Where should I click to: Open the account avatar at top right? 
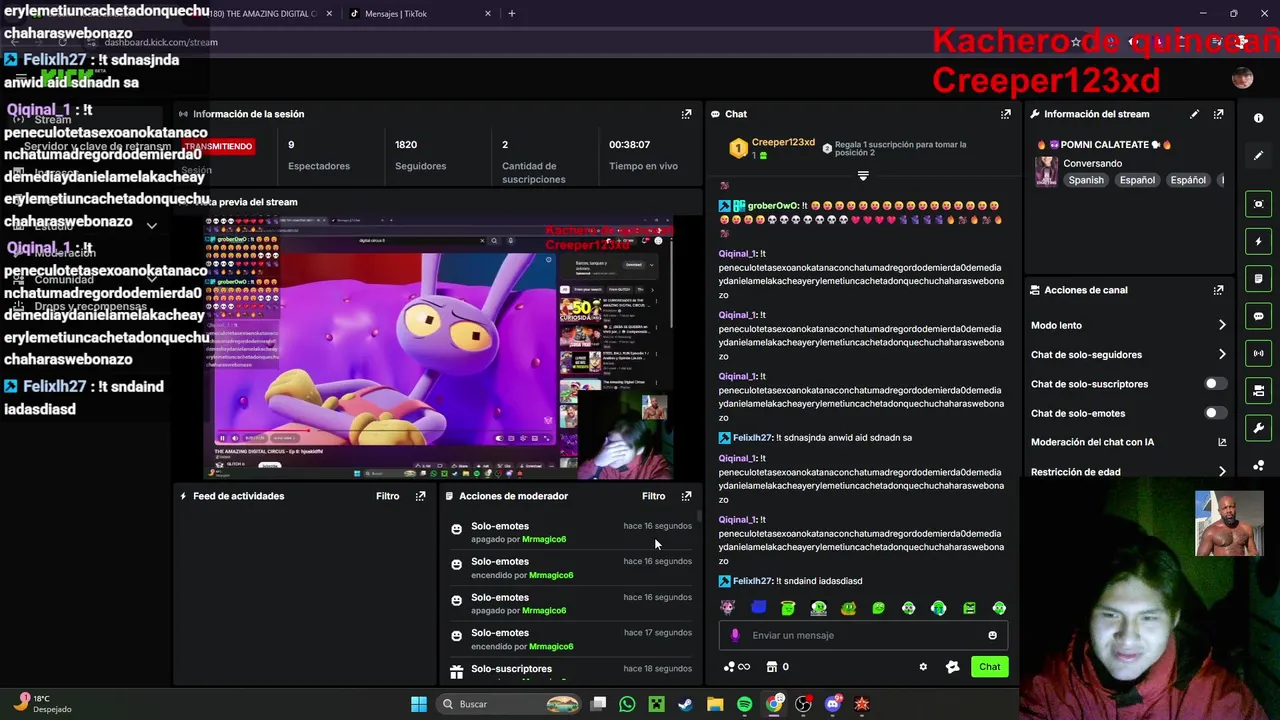1243,79
